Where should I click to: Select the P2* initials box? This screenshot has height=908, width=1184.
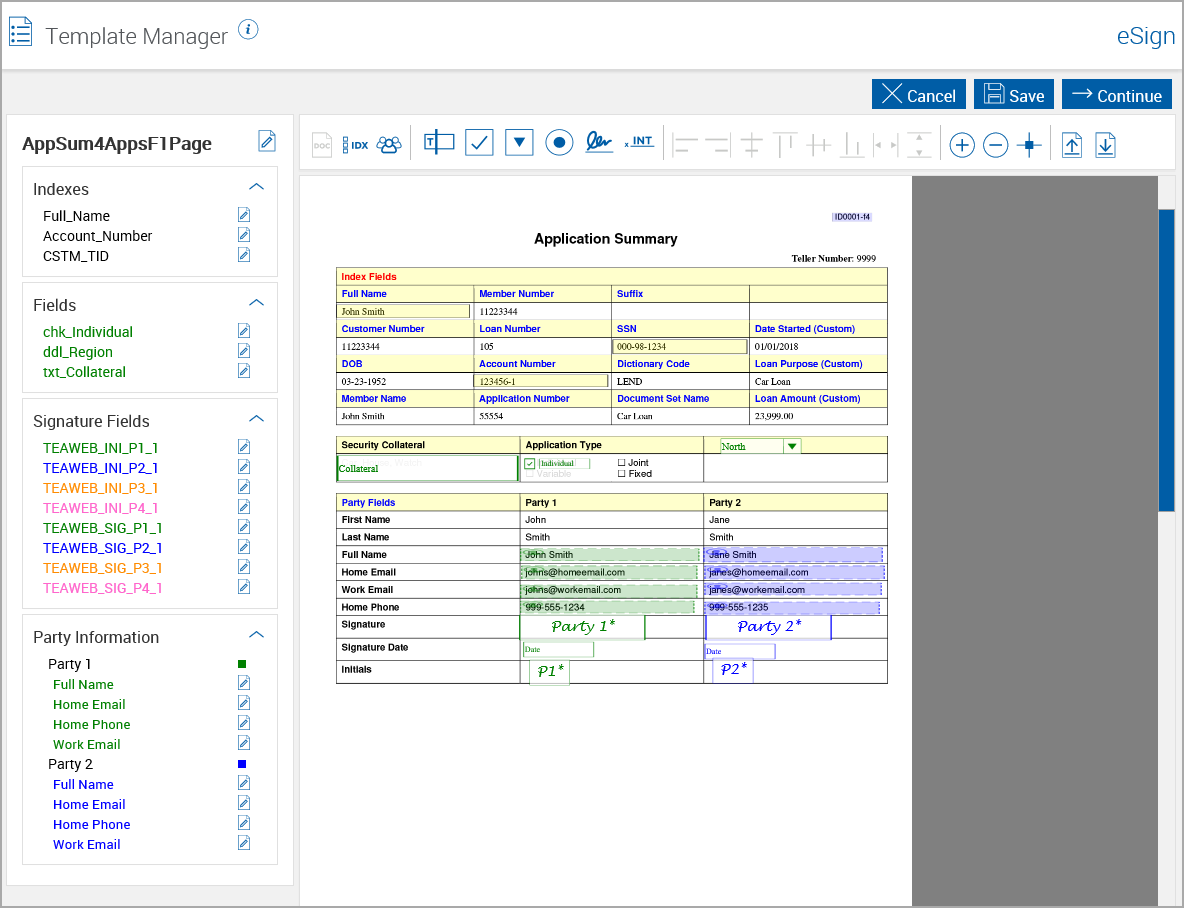(733, 670)
